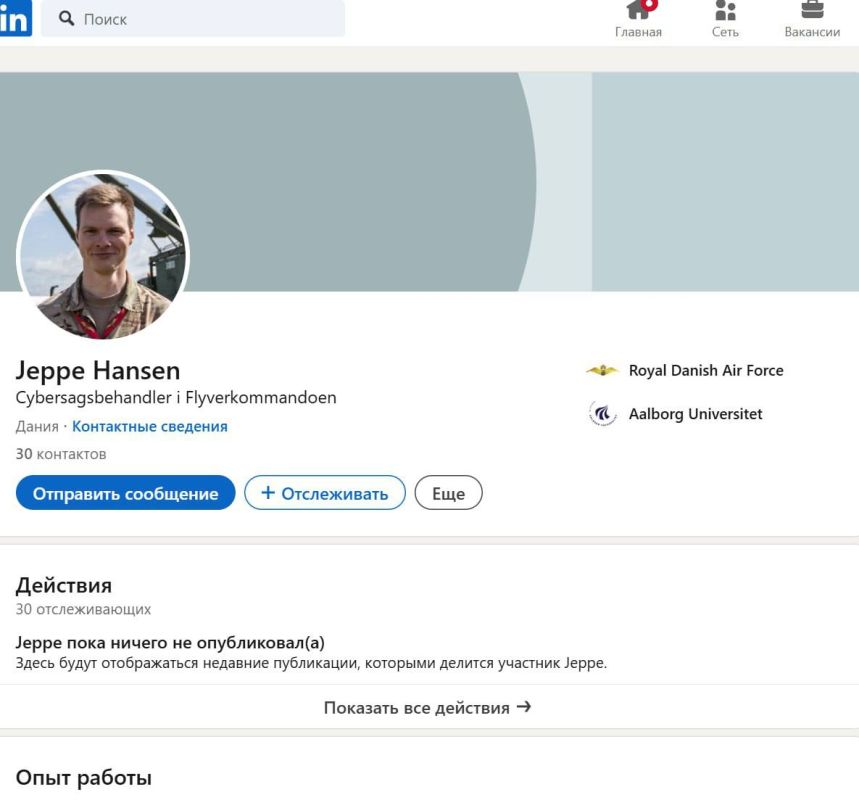The height and width of the screenshot is (800, 859).
Task: Select Показать все действия
Action: click(x=428, y=707)
